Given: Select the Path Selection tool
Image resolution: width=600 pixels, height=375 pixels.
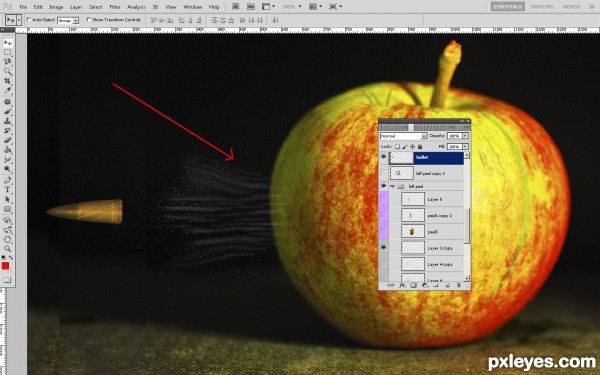Looking at the screenshot, I should (8, 199).
